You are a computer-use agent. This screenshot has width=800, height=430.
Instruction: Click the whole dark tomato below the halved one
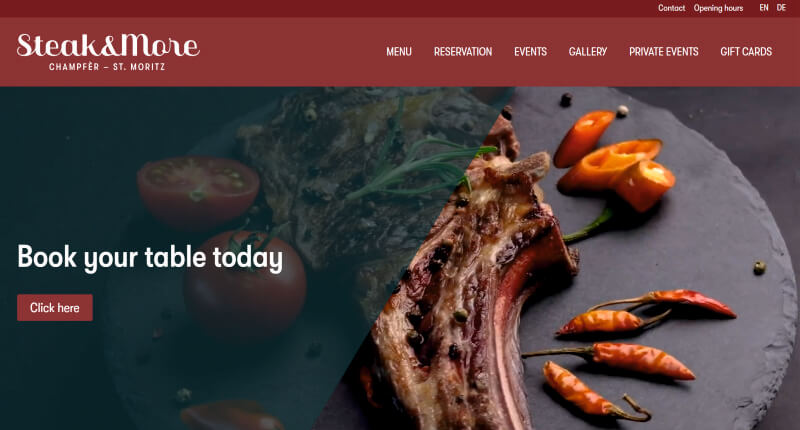(245, 286)
